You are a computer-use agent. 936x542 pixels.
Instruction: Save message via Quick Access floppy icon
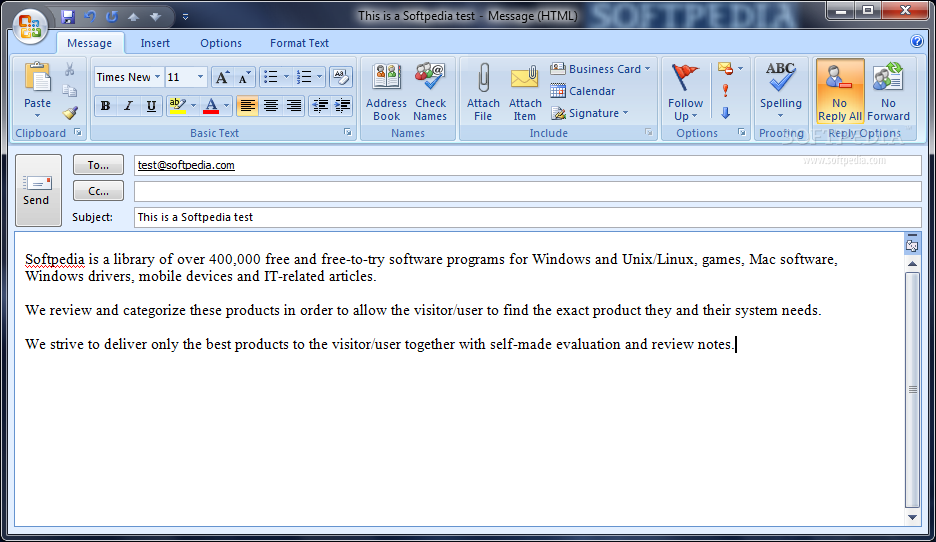(68, 17)
